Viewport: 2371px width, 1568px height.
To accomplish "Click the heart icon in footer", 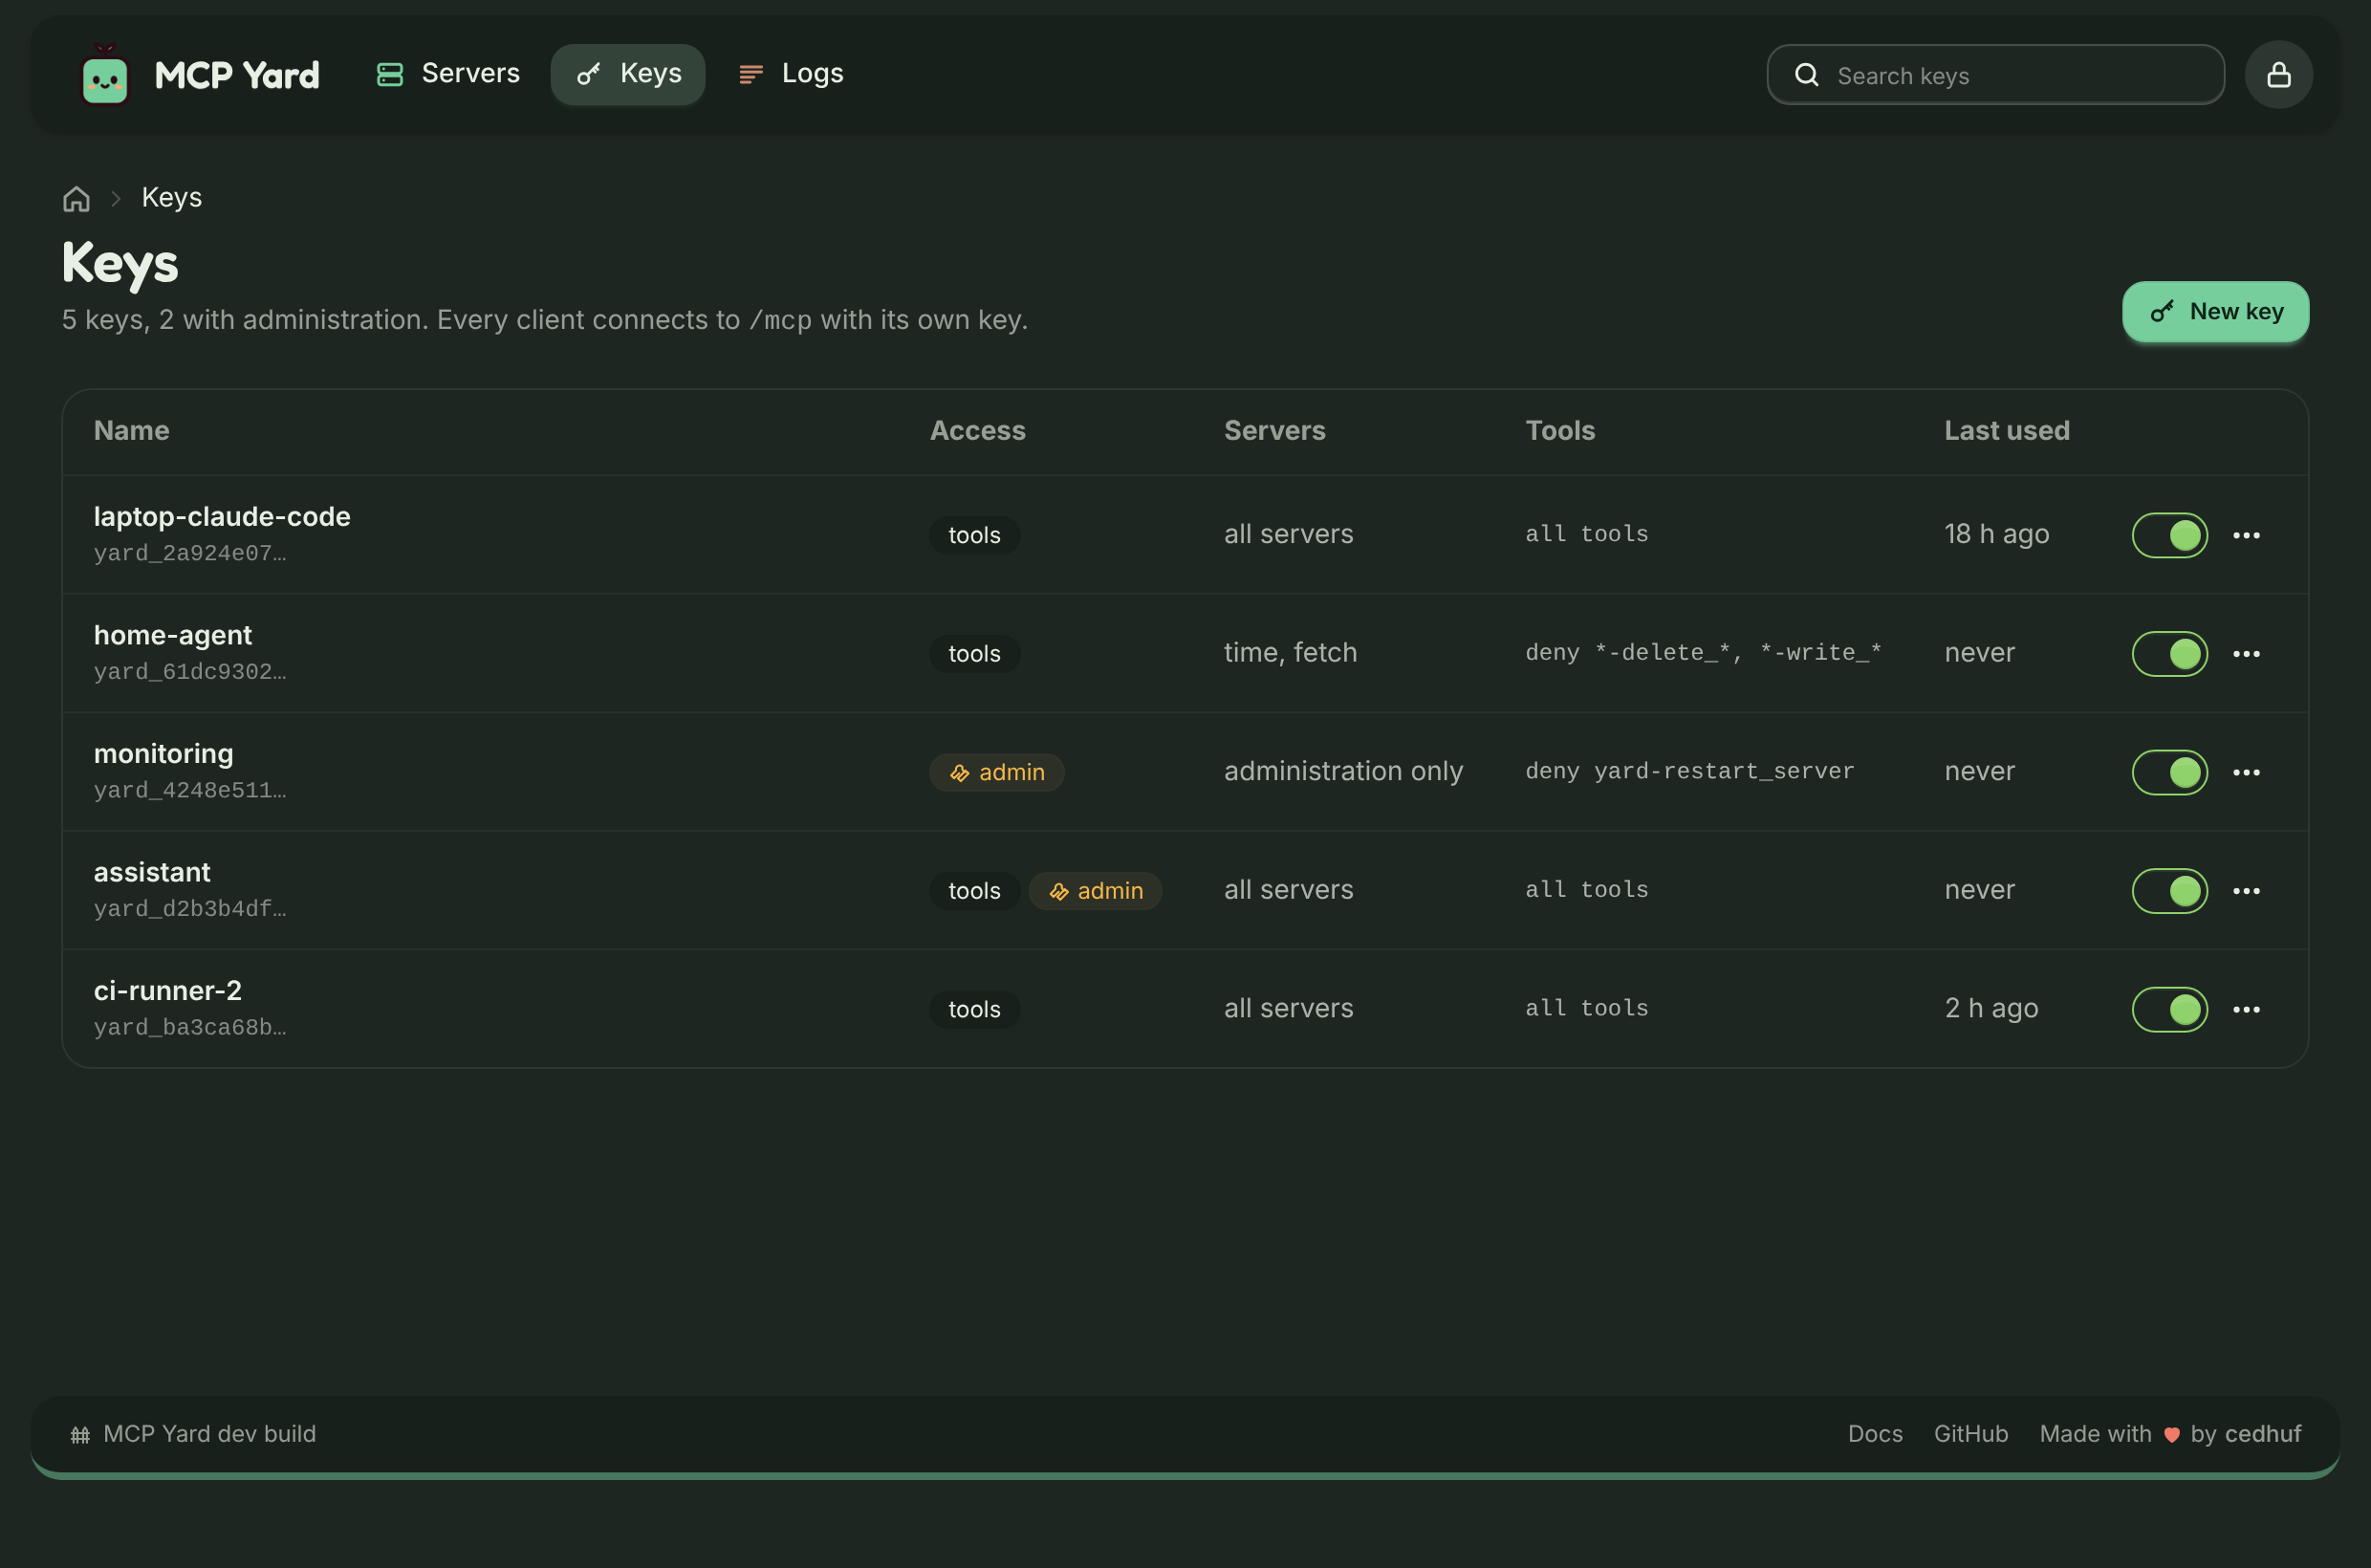I will tap(2171, 1435).
